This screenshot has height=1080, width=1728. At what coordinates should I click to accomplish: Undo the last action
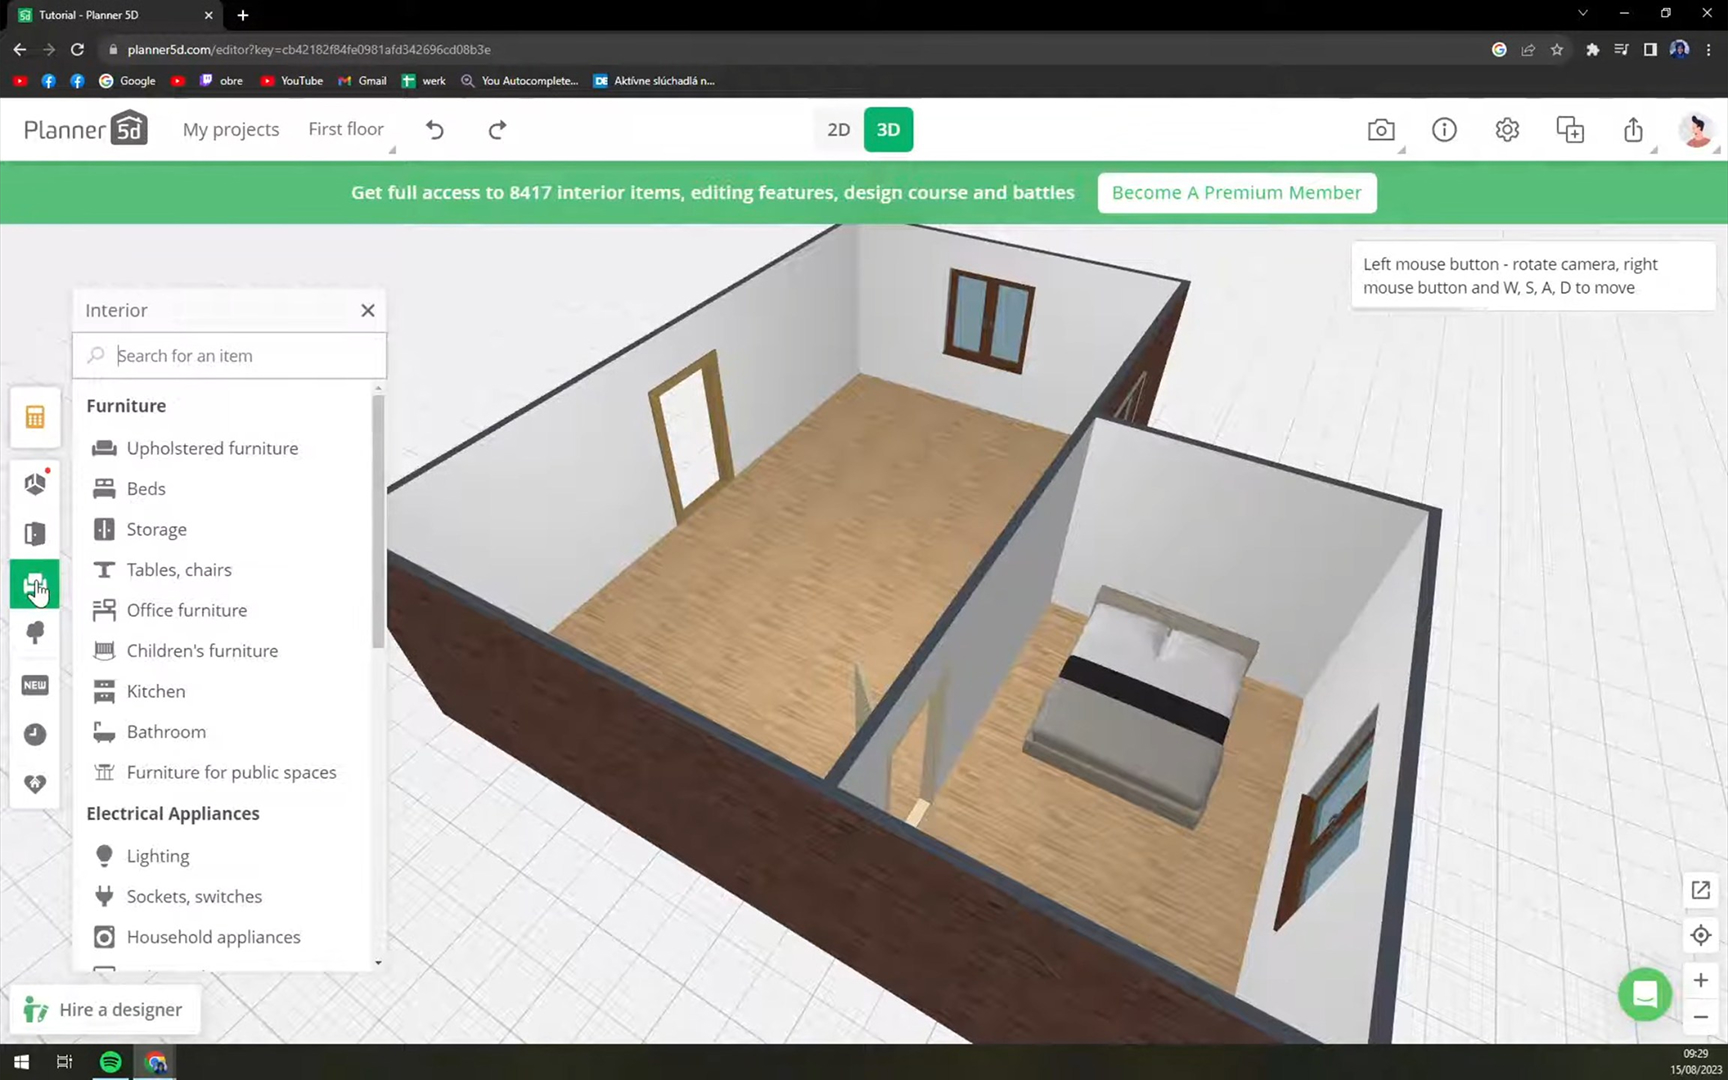click(x=435, y=130)
